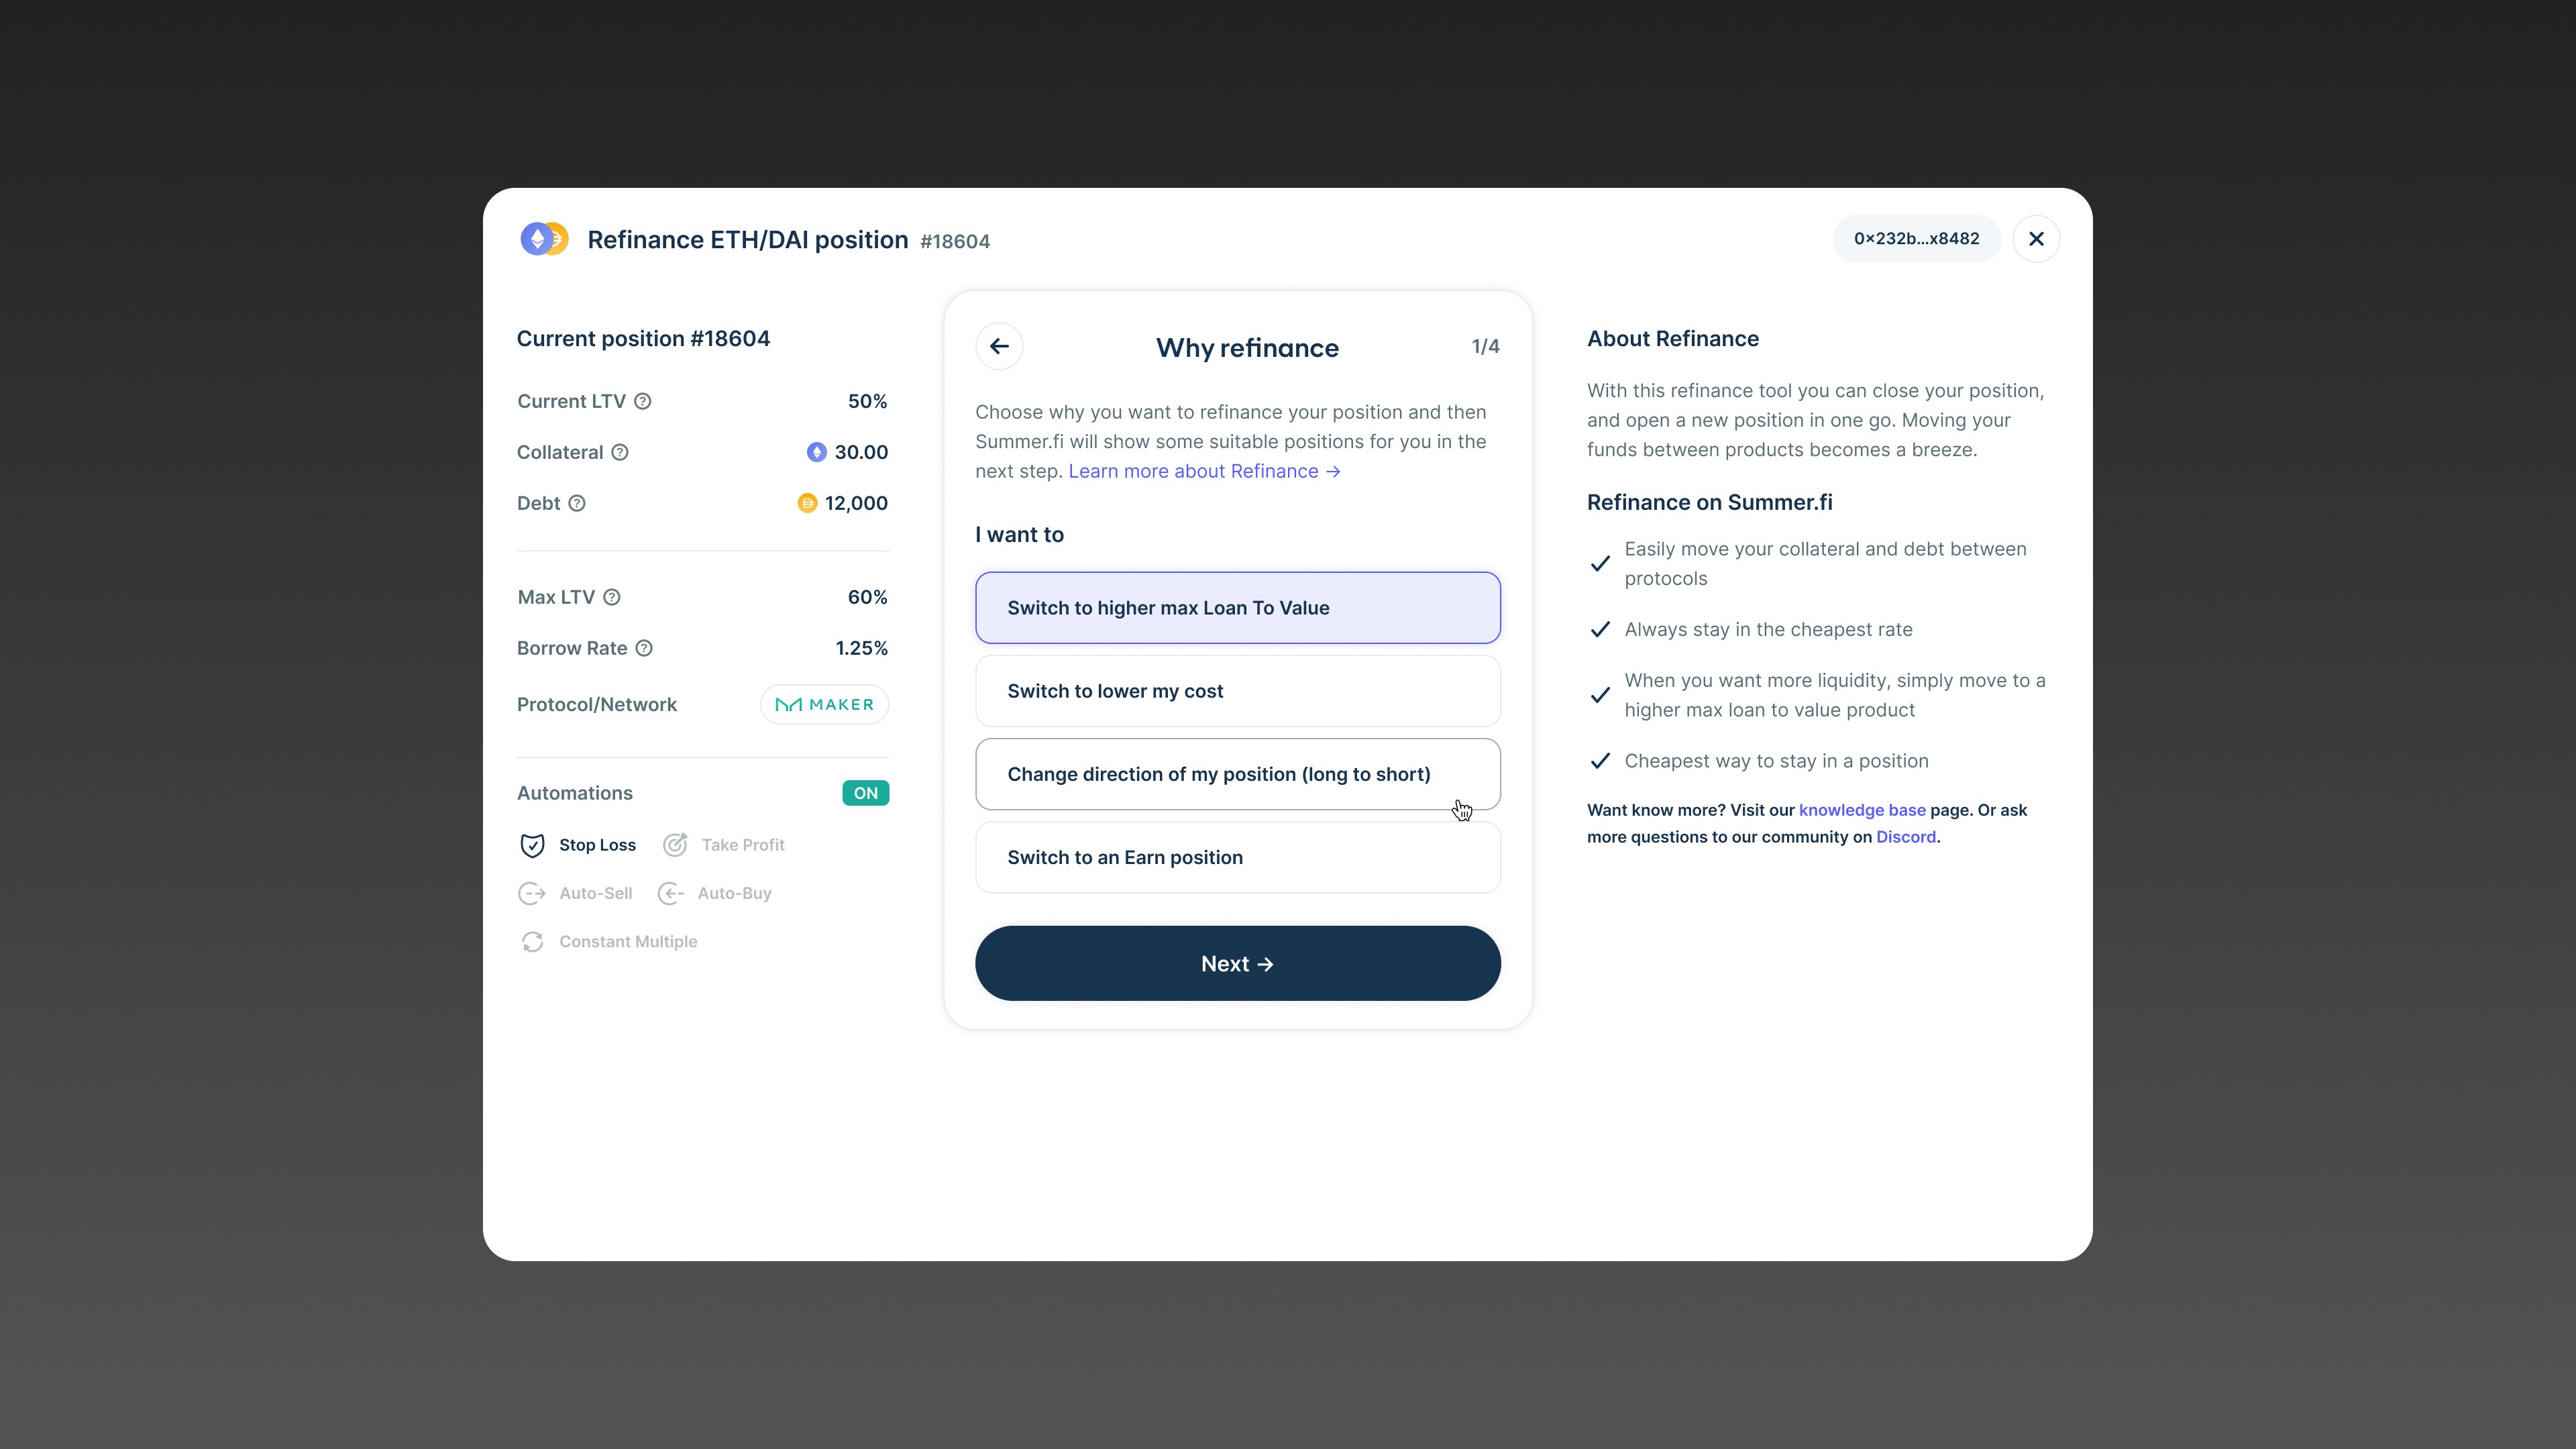The height and width of the screenshot is (1449, 2576).
Task: Click the Take Profit target icon
Action: pos(675,845)
